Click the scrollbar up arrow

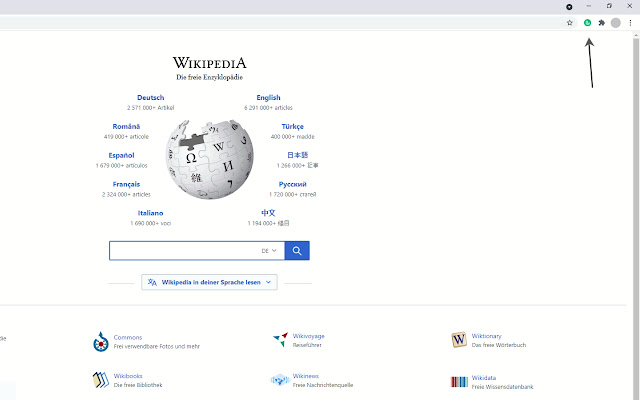point(636,36)
